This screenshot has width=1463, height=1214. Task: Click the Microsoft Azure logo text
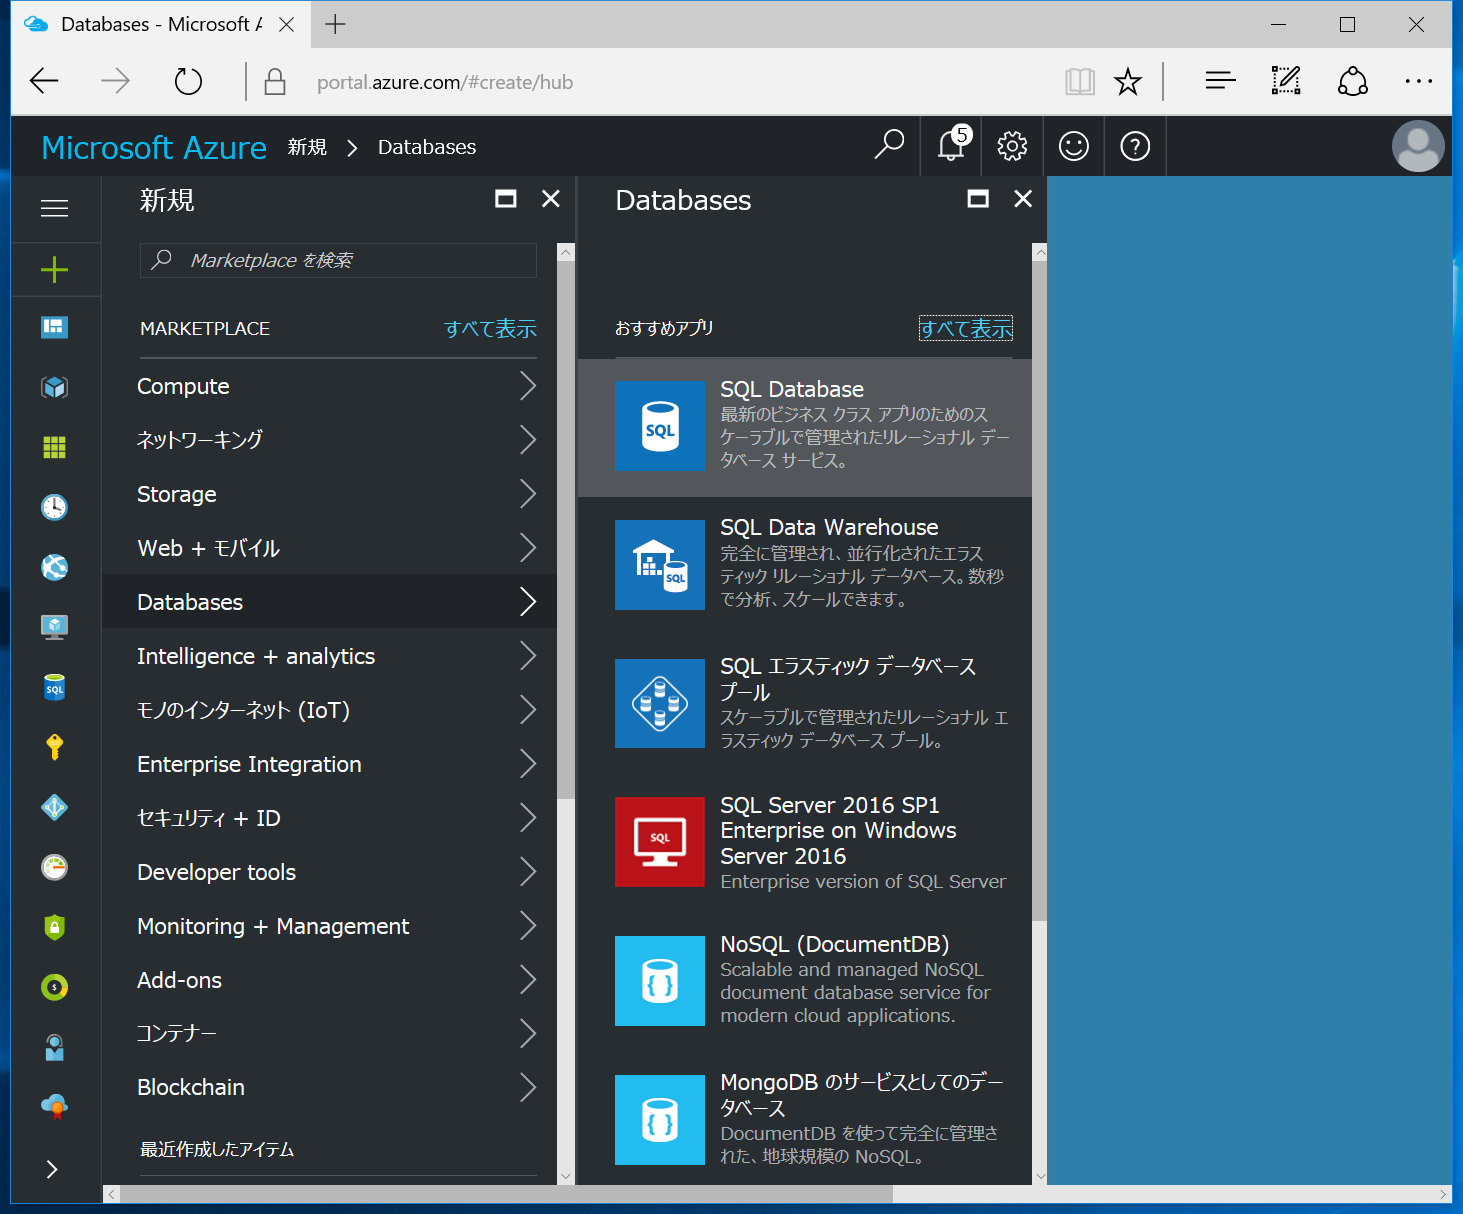click(x=154, y=147)
